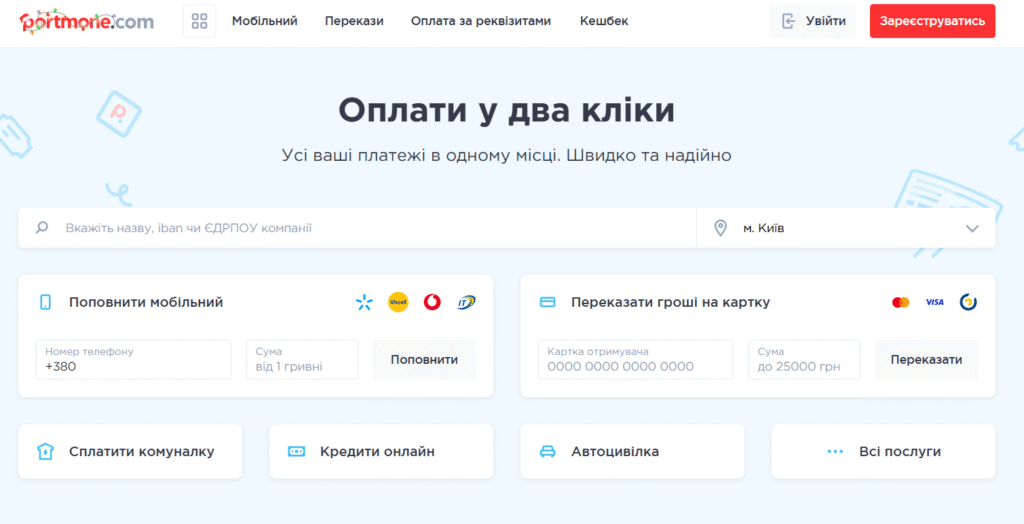Select the Kyivstar operator icon
Viewport: 1024px width, 524px height.
pyautogui.click(x=364, y=302)
